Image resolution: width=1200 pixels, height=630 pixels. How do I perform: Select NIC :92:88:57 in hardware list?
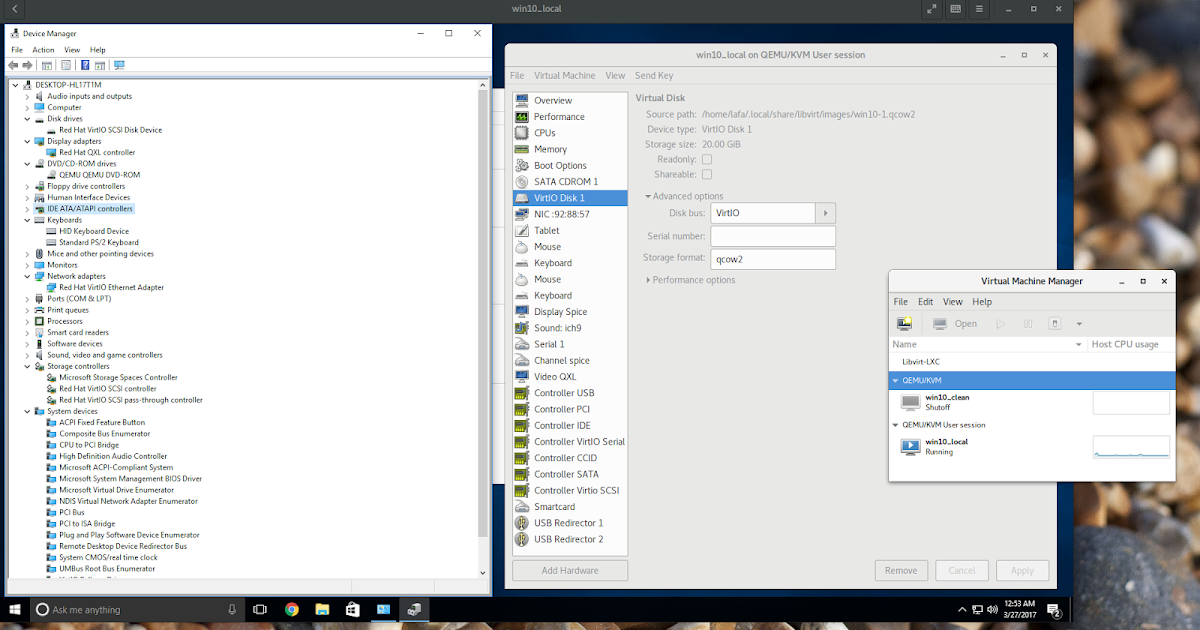(570, 214)
